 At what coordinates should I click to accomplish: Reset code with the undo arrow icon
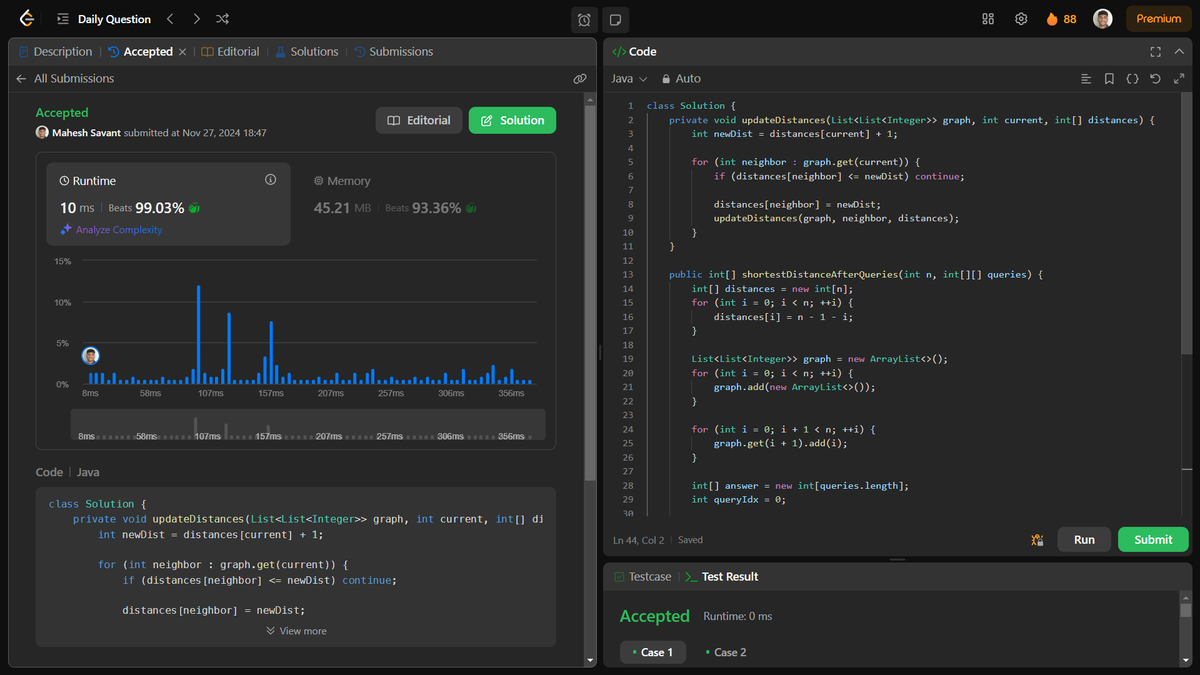[x=1156, y=78]
